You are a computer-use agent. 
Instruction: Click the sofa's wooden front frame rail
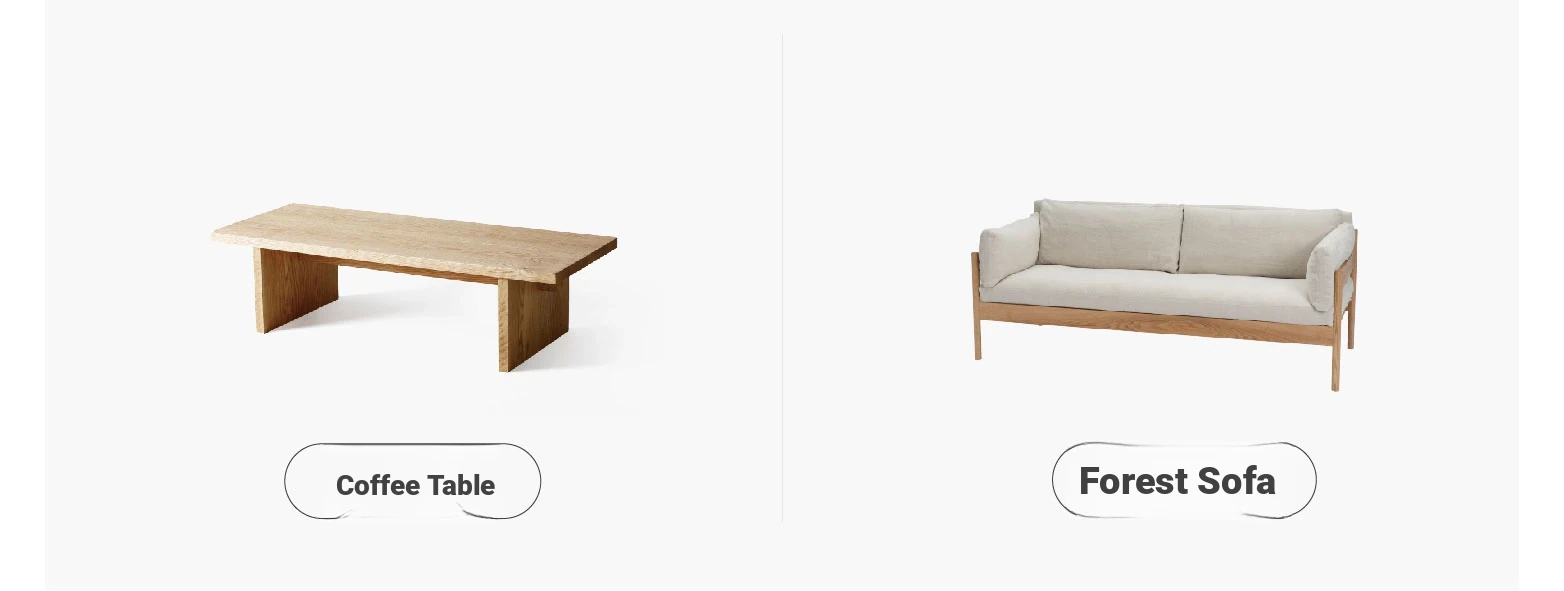[x=1156, y=323]
